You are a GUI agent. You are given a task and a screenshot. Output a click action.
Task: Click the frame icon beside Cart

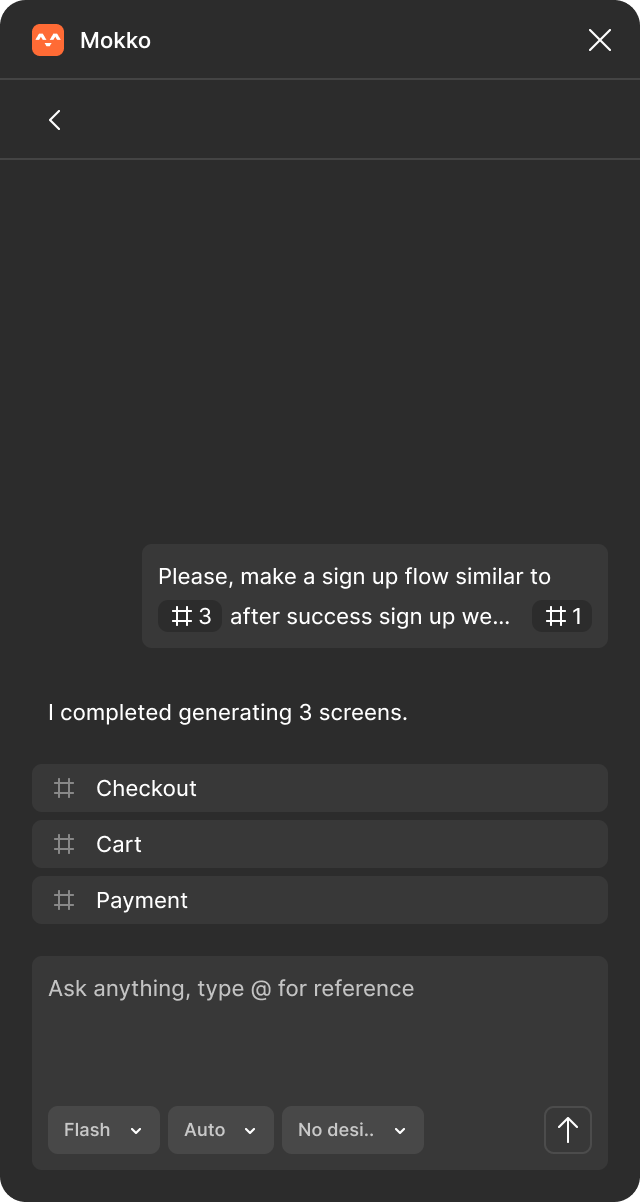coord(64,844)
